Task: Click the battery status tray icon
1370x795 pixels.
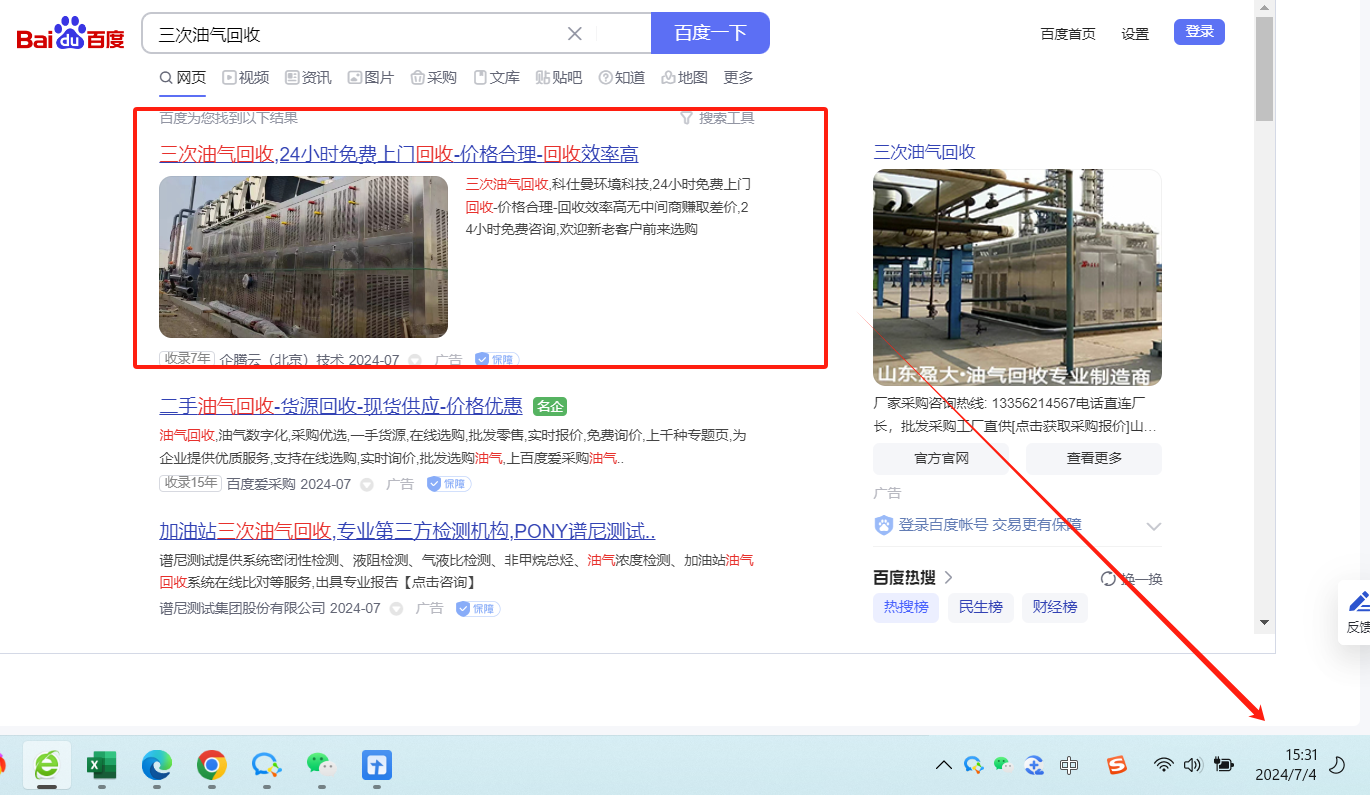Action: 1223,766
